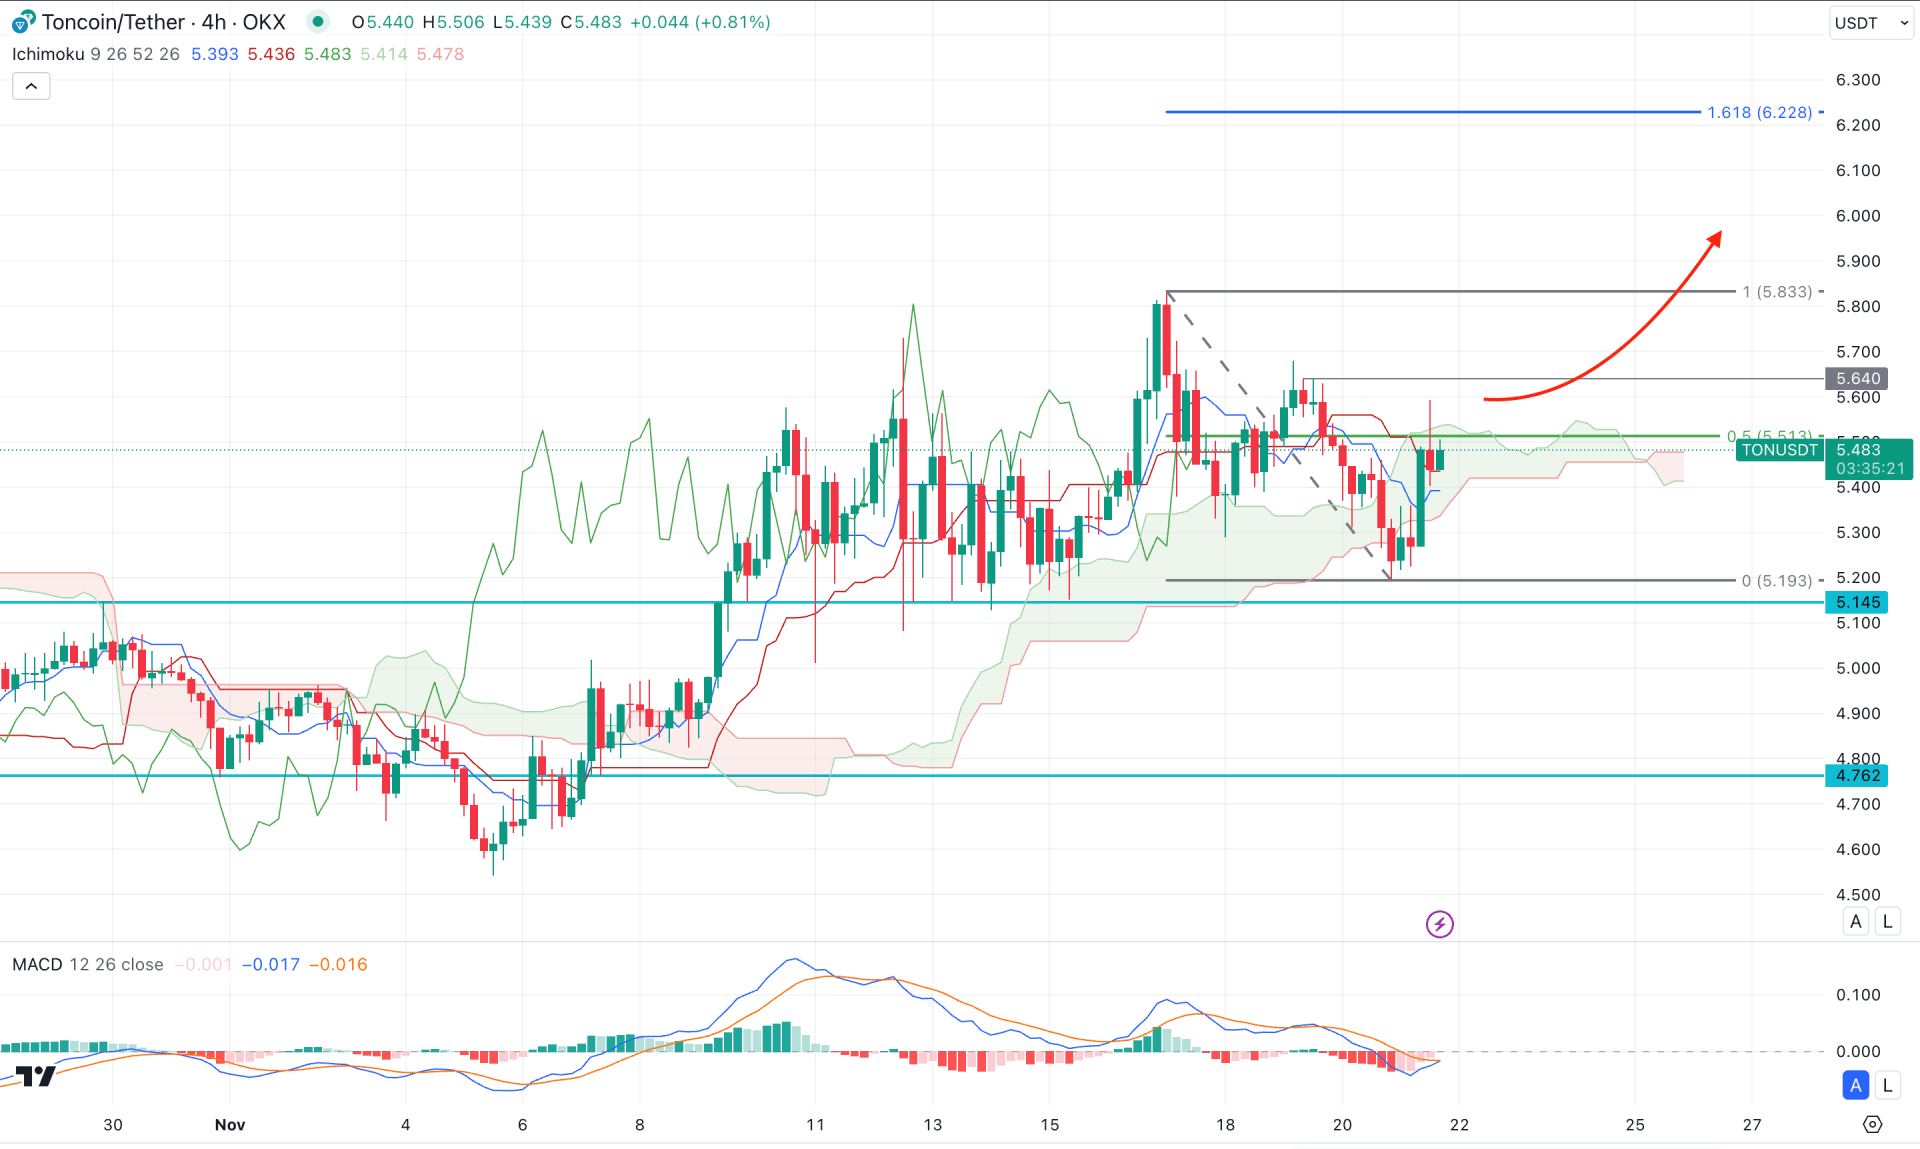Screen dimensions: 1920x1149
Task: Select the Ichimoku indicator legend
Action: pyautogui.click(x=48, y=54)
